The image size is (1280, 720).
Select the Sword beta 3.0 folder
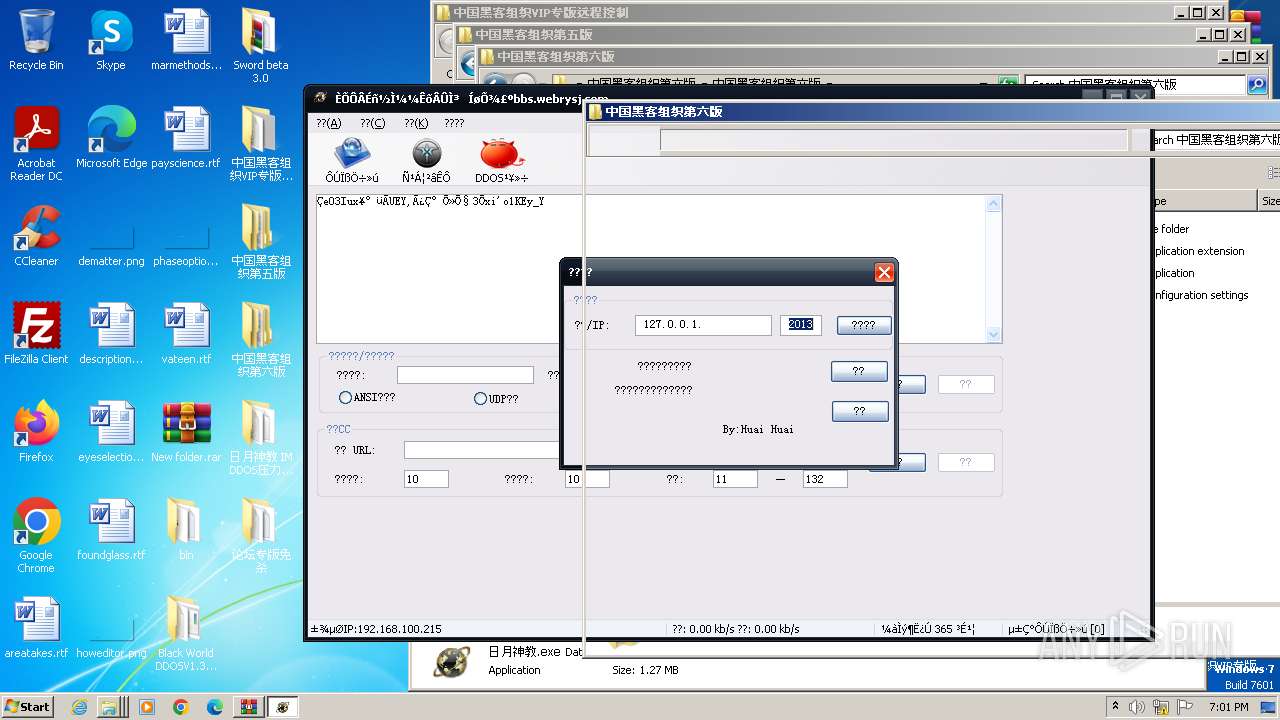coord(260,46)
